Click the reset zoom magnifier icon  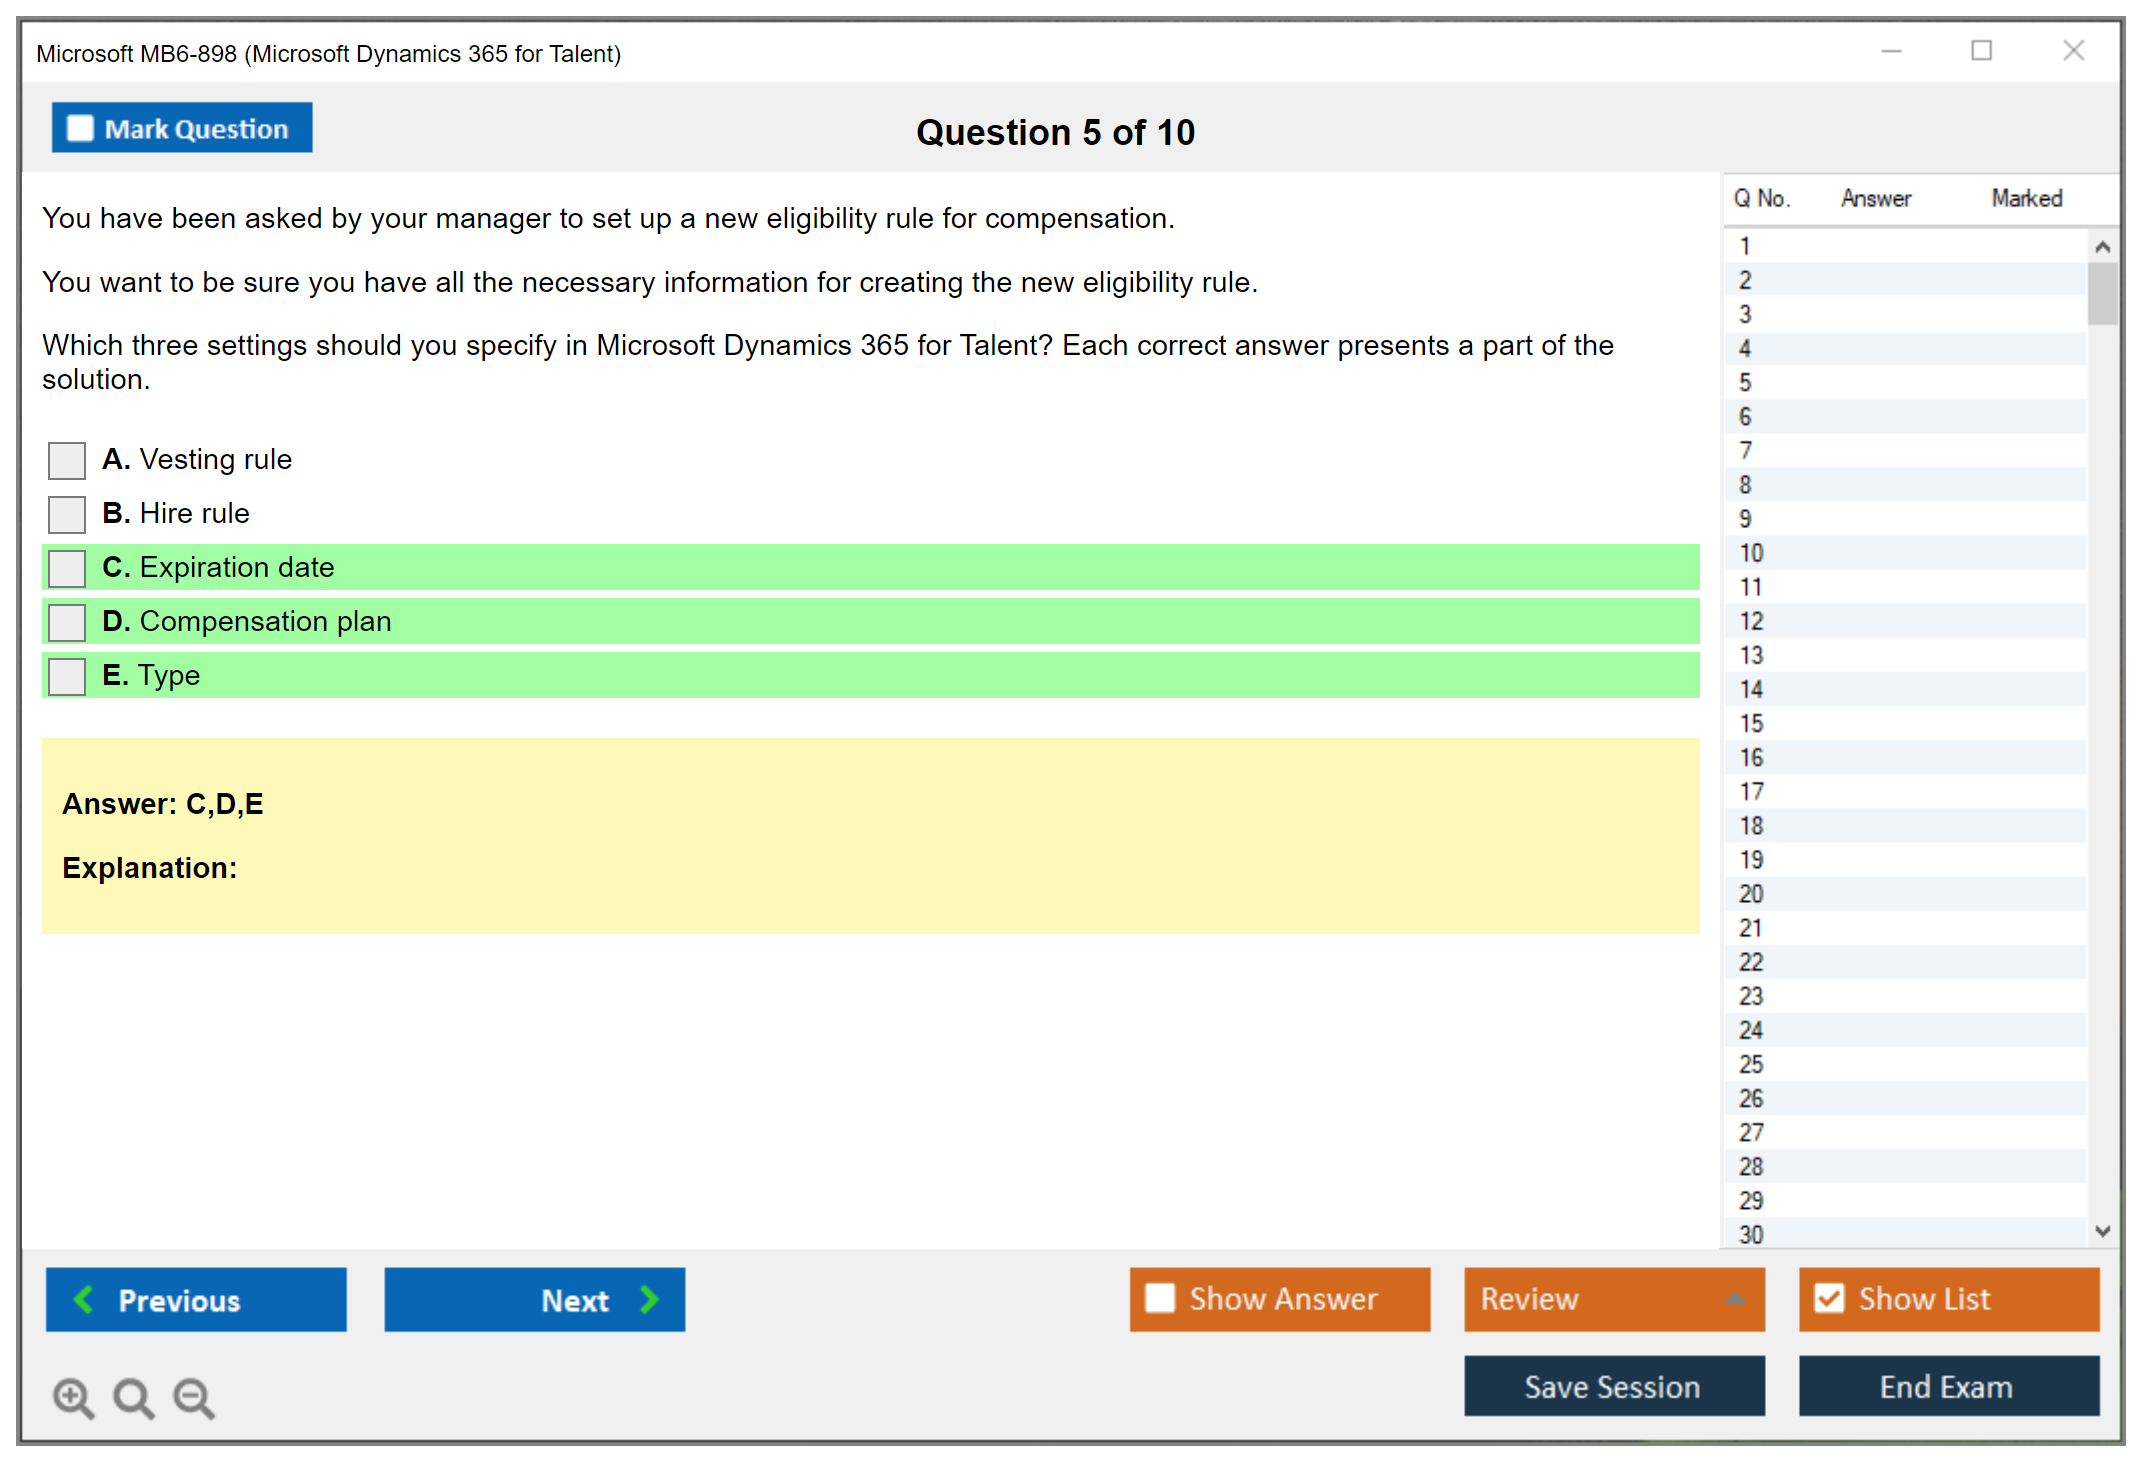point(132,1396)
